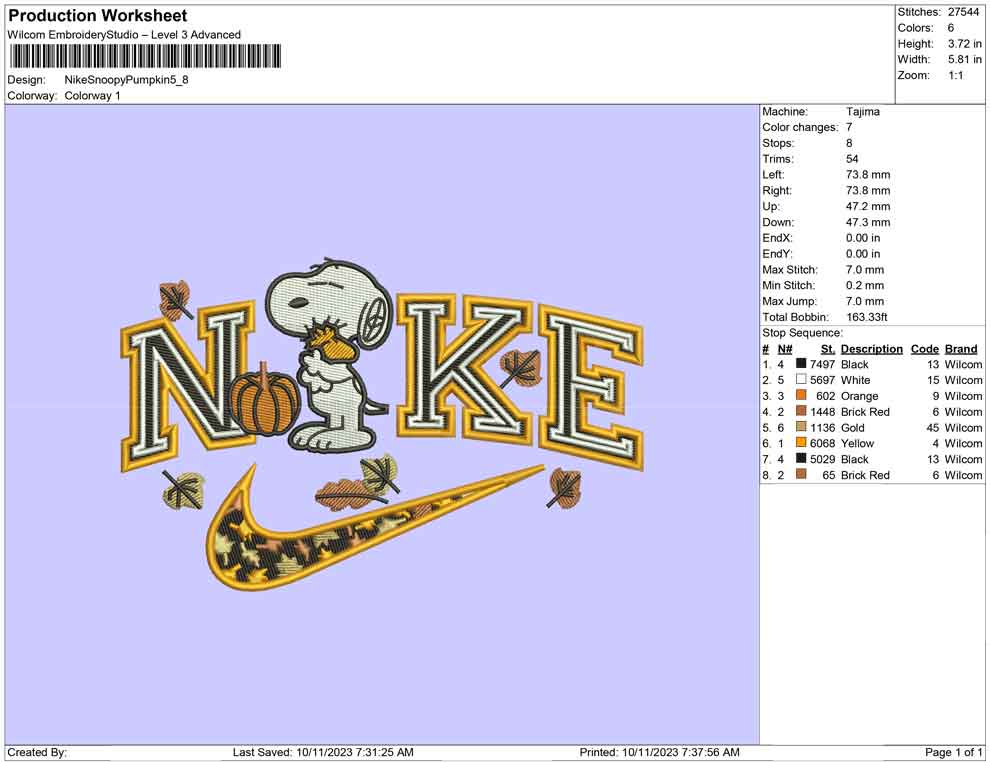This screenshot has height=762, width=990.
Task: Click the Height value '3.72 in'
Action: coord(965,44)
